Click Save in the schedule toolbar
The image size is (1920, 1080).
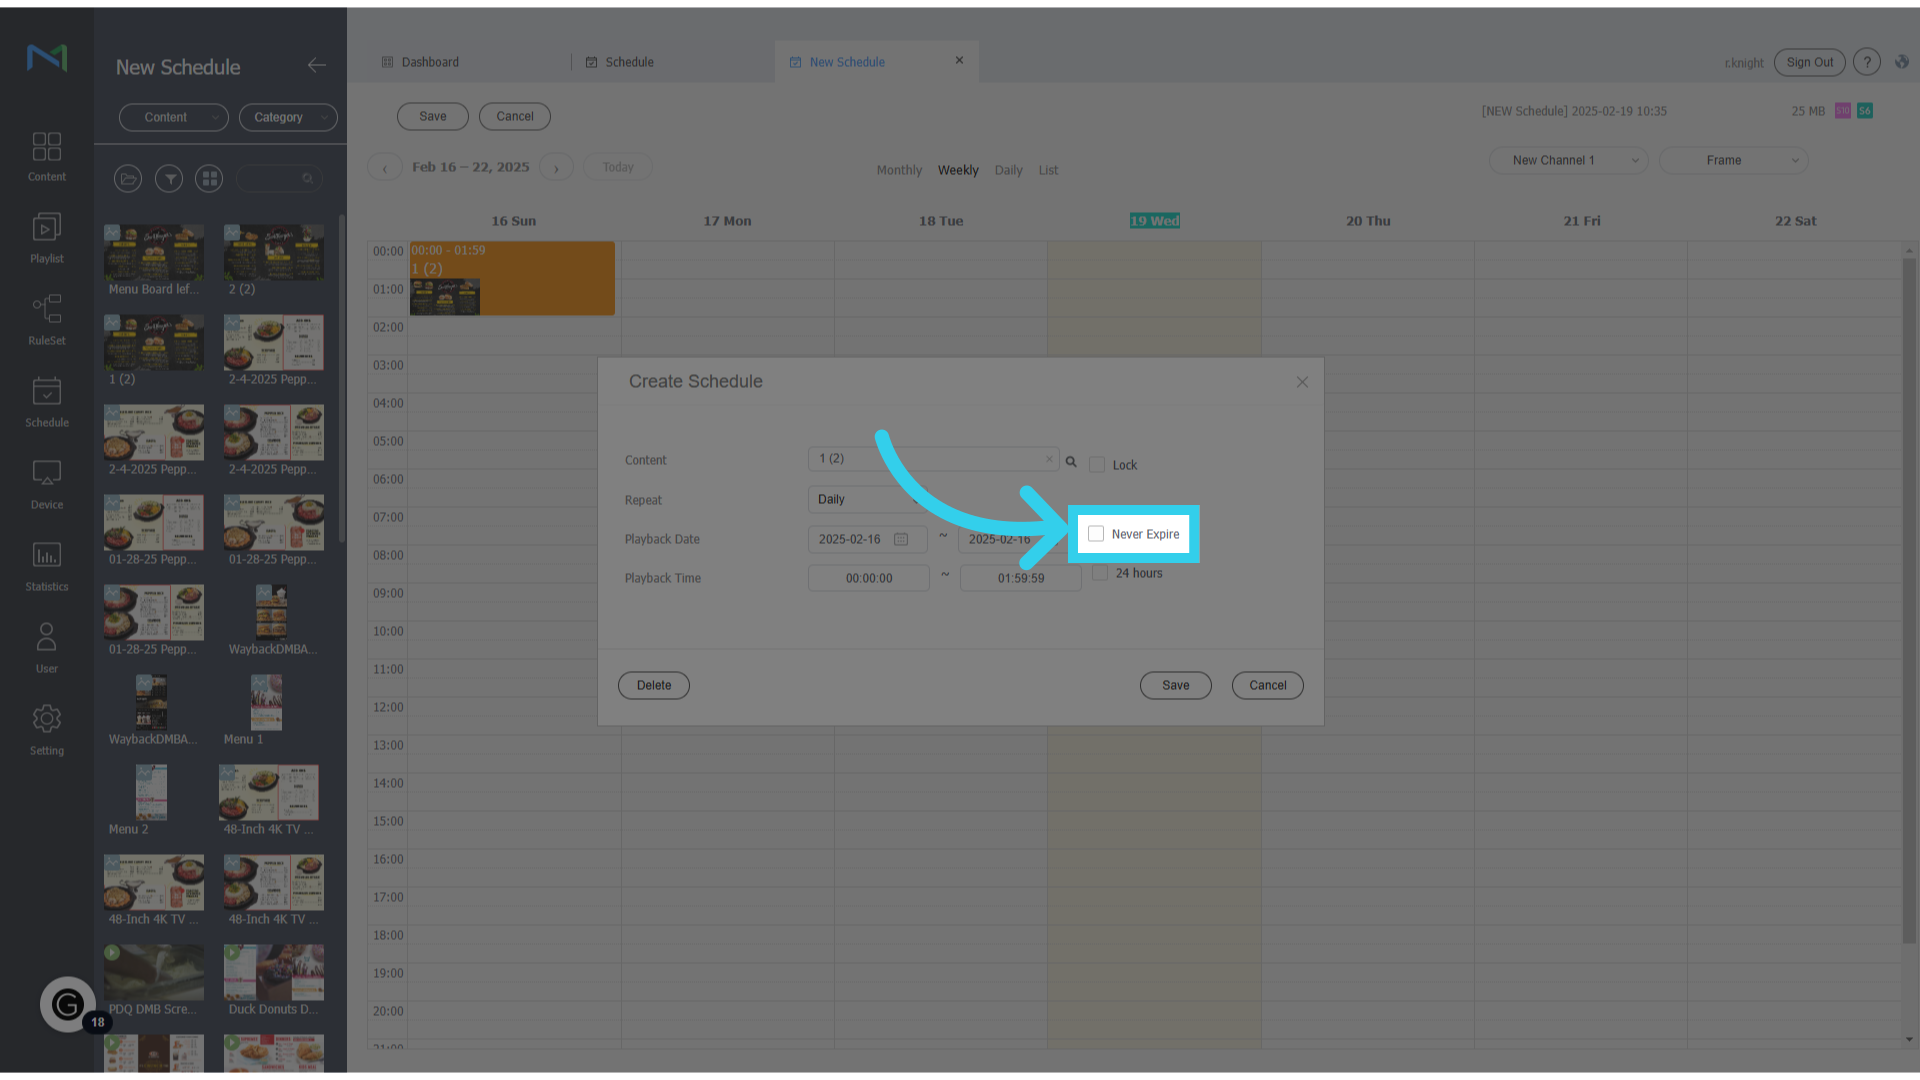[x=433, y=116]
